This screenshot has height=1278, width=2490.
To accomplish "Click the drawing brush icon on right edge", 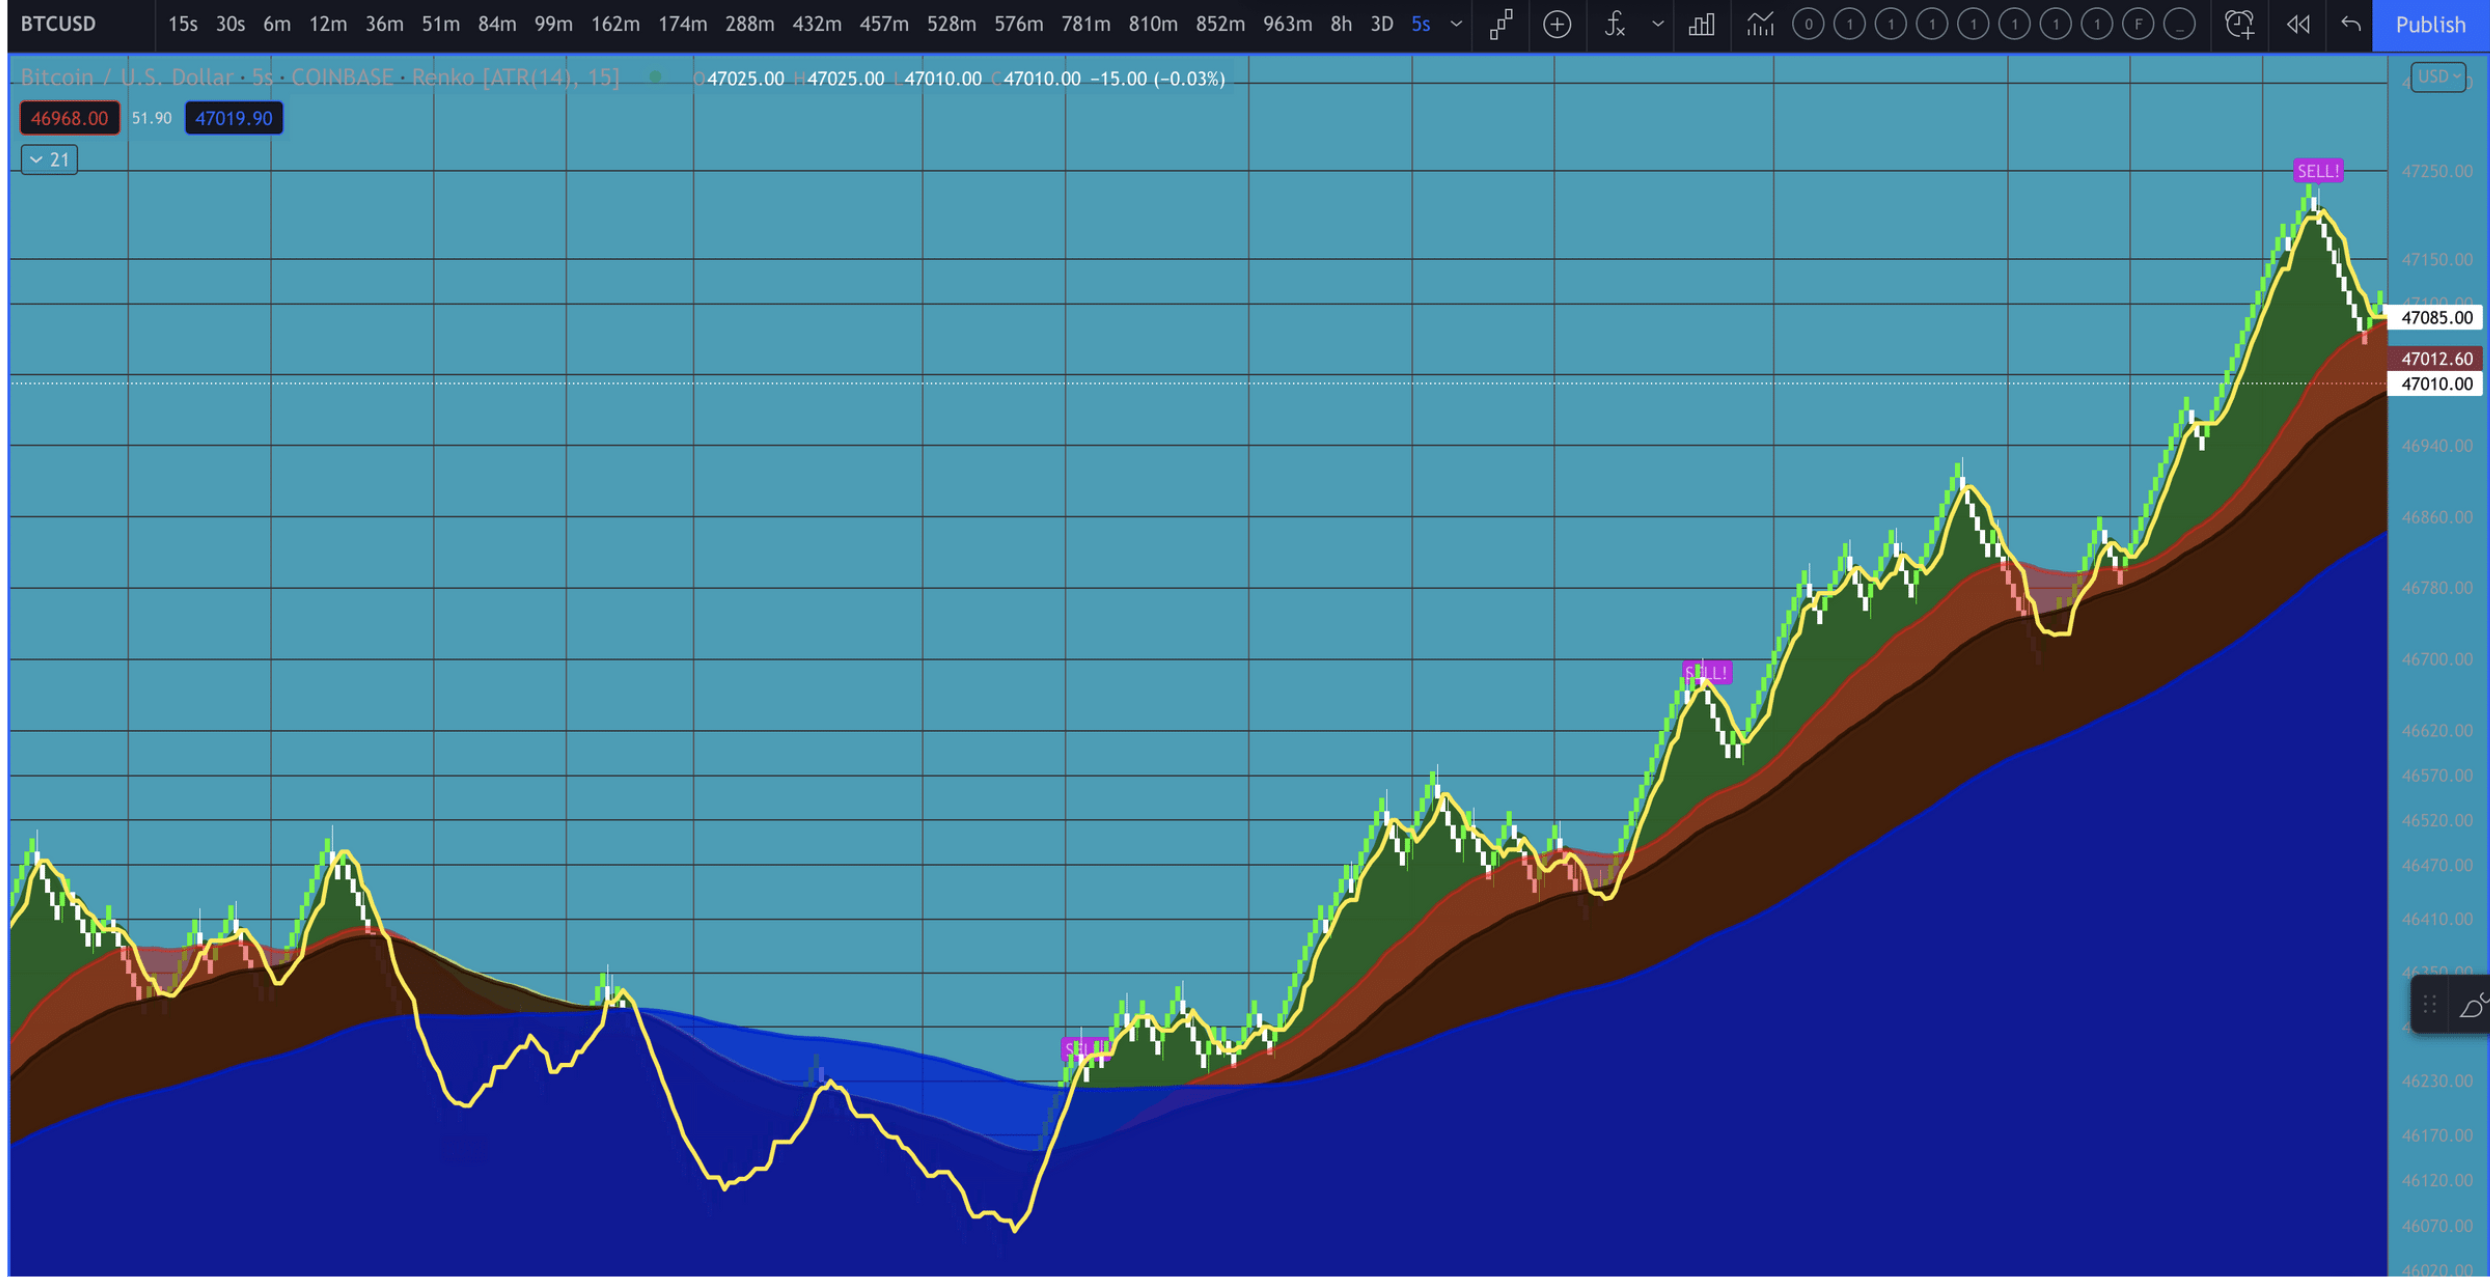I will pyautogui.click(x=2472, y=1006).
